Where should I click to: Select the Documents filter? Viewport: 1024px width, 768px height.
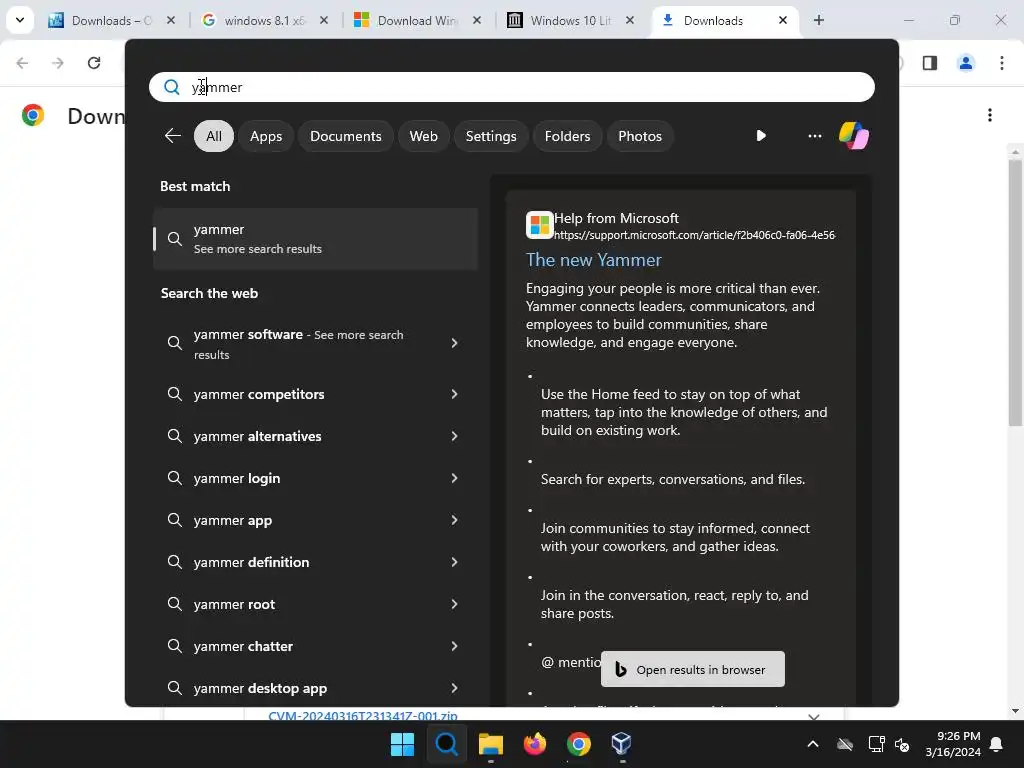coord(345,136)
